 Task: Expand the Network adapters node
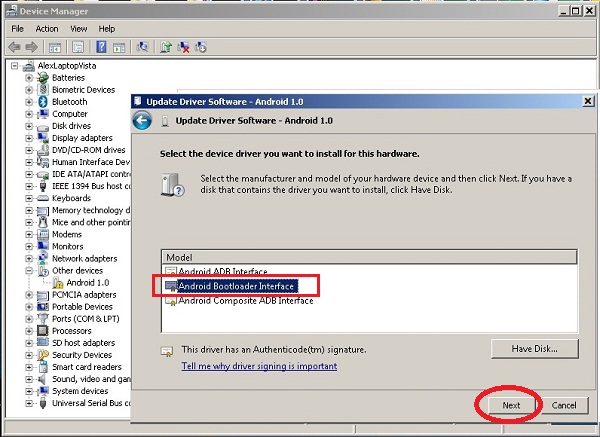pyautogui.click(x=29, y=259)
